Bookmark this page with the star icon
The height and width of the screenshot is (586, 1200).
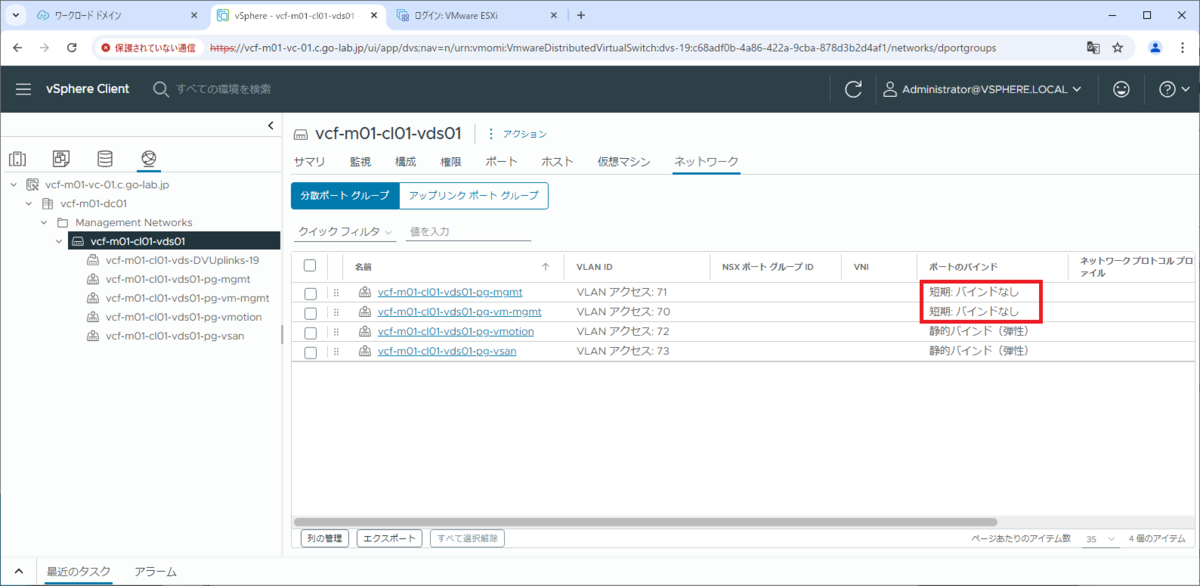click(x=1118, y=47)
